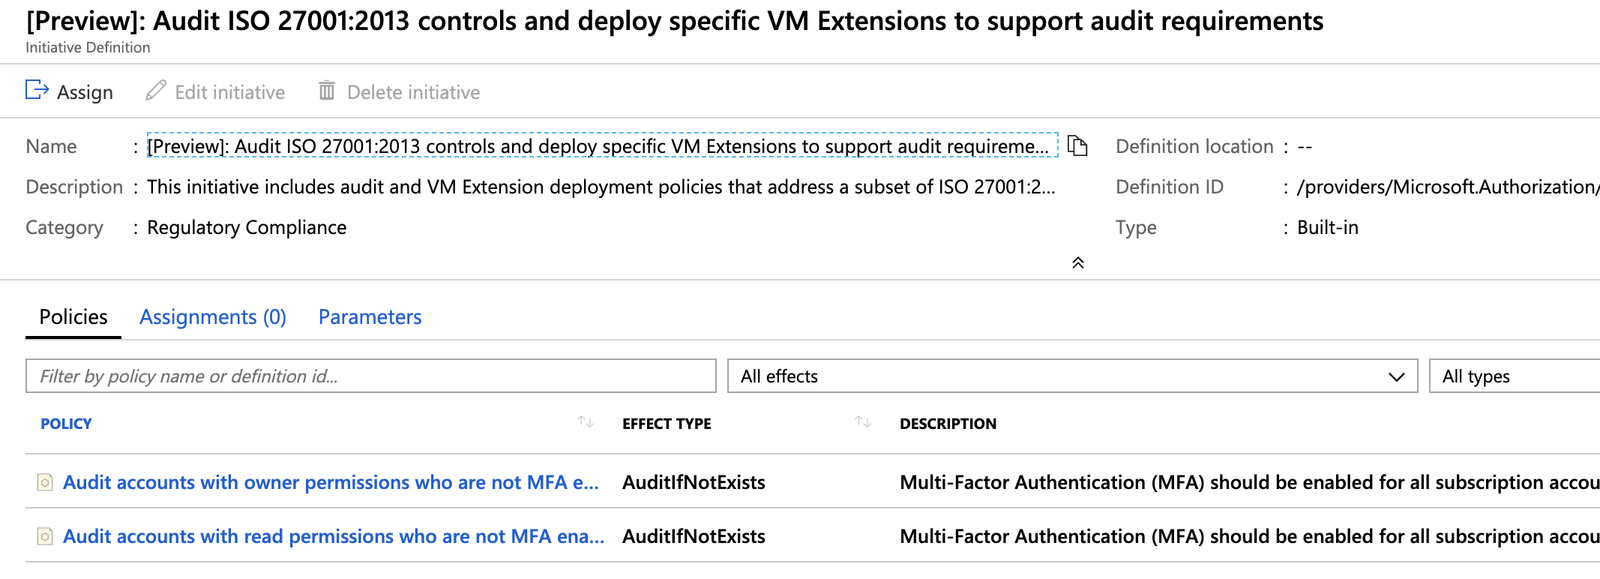1600x579 pixels.
Task: Sort by the Policy column arrows
Action: [x=586, y=423]
